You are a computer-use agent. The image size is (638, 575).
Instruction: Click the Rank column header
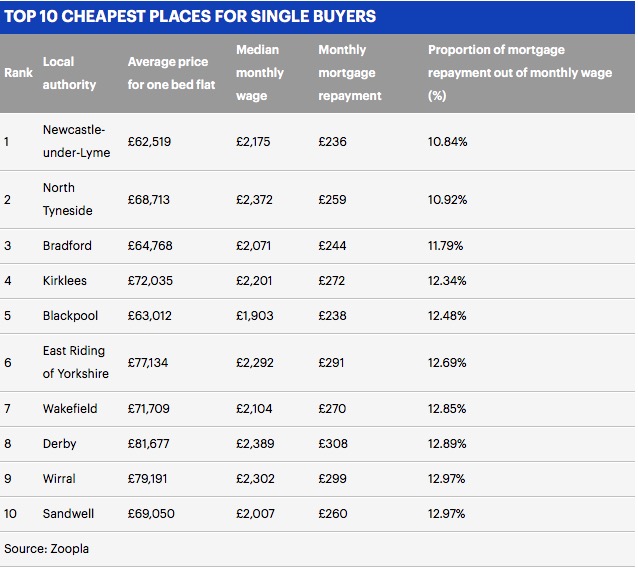click(x=18, y=73)
